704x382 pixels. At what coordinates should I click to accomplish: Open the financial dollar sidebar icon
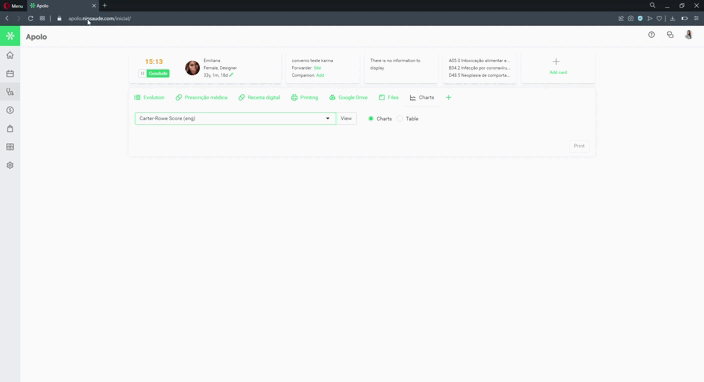[x=10, y=110]
